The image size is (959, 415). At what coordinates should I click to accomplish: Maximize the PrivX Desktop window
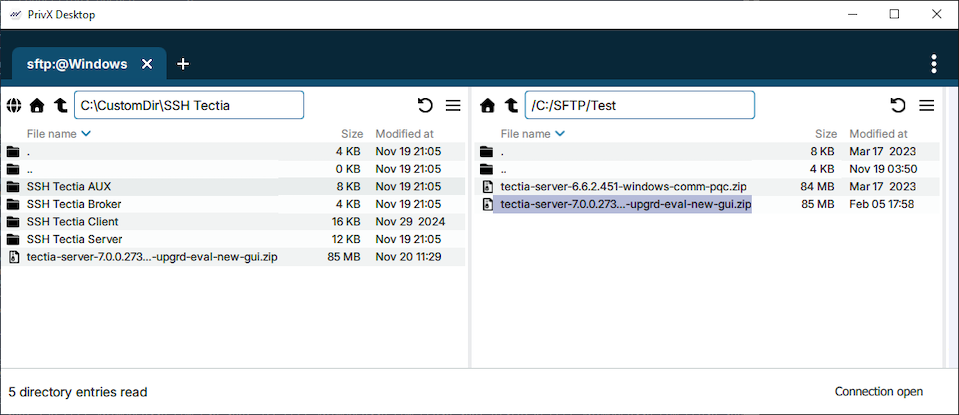[894, 14]
